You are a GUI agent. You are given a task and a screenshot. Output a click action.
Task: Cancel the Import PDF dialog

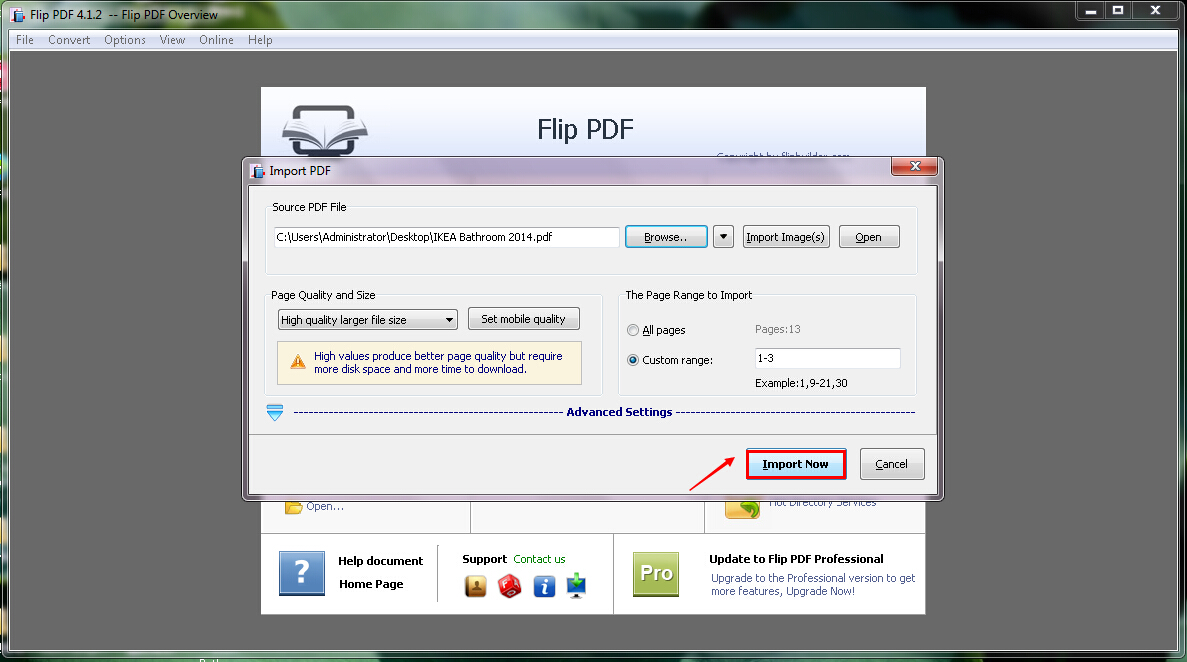coord(892,464)
